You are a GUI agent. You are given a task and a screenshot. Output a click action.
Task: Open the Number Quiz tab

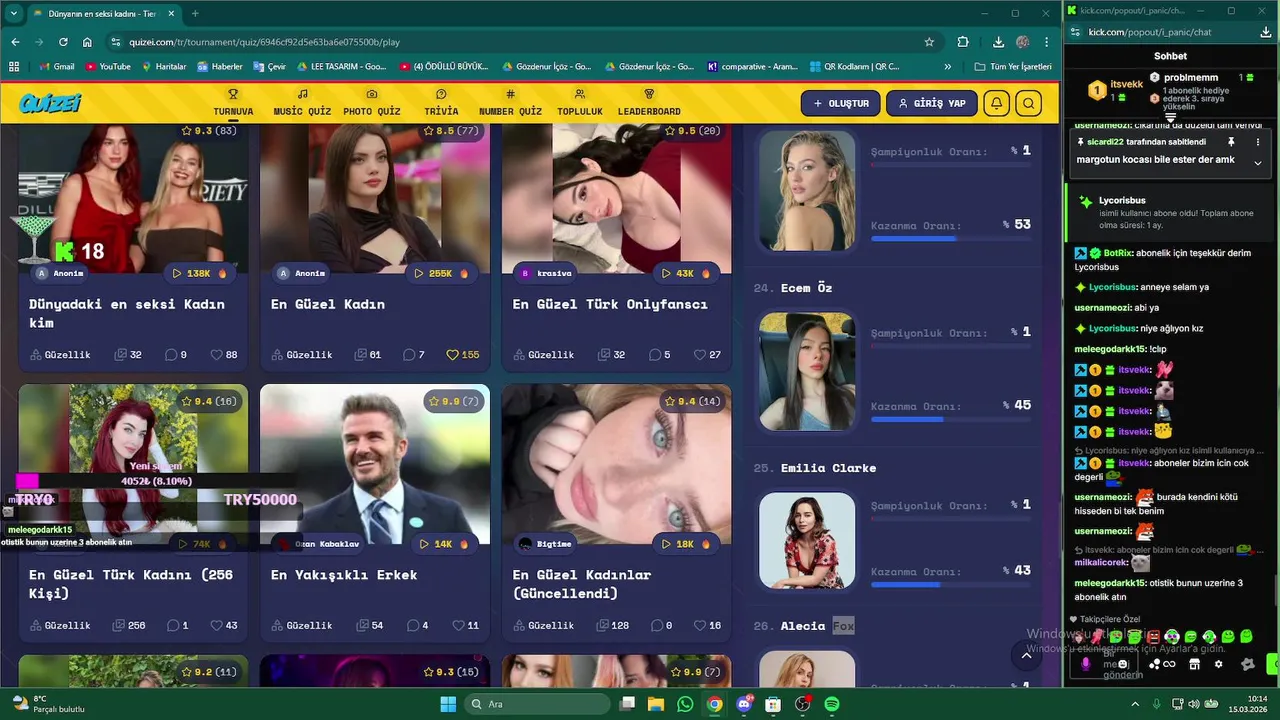pyautogui.click(x=510, y=103)
